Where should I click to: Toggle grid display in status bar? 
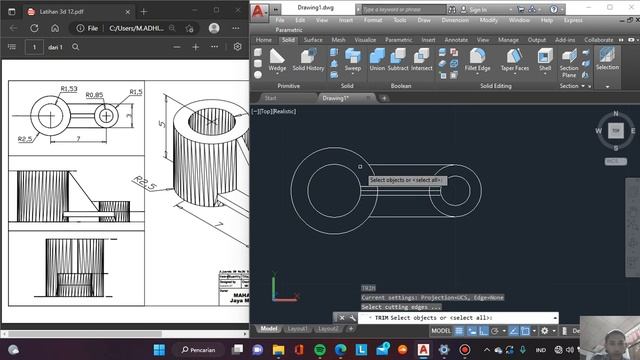tap(459, 331)
